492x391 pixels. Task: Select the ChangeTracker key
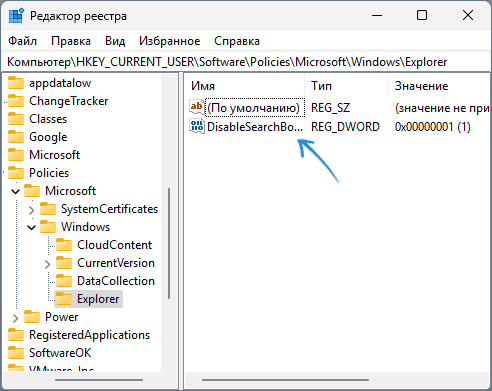(69, 101)
